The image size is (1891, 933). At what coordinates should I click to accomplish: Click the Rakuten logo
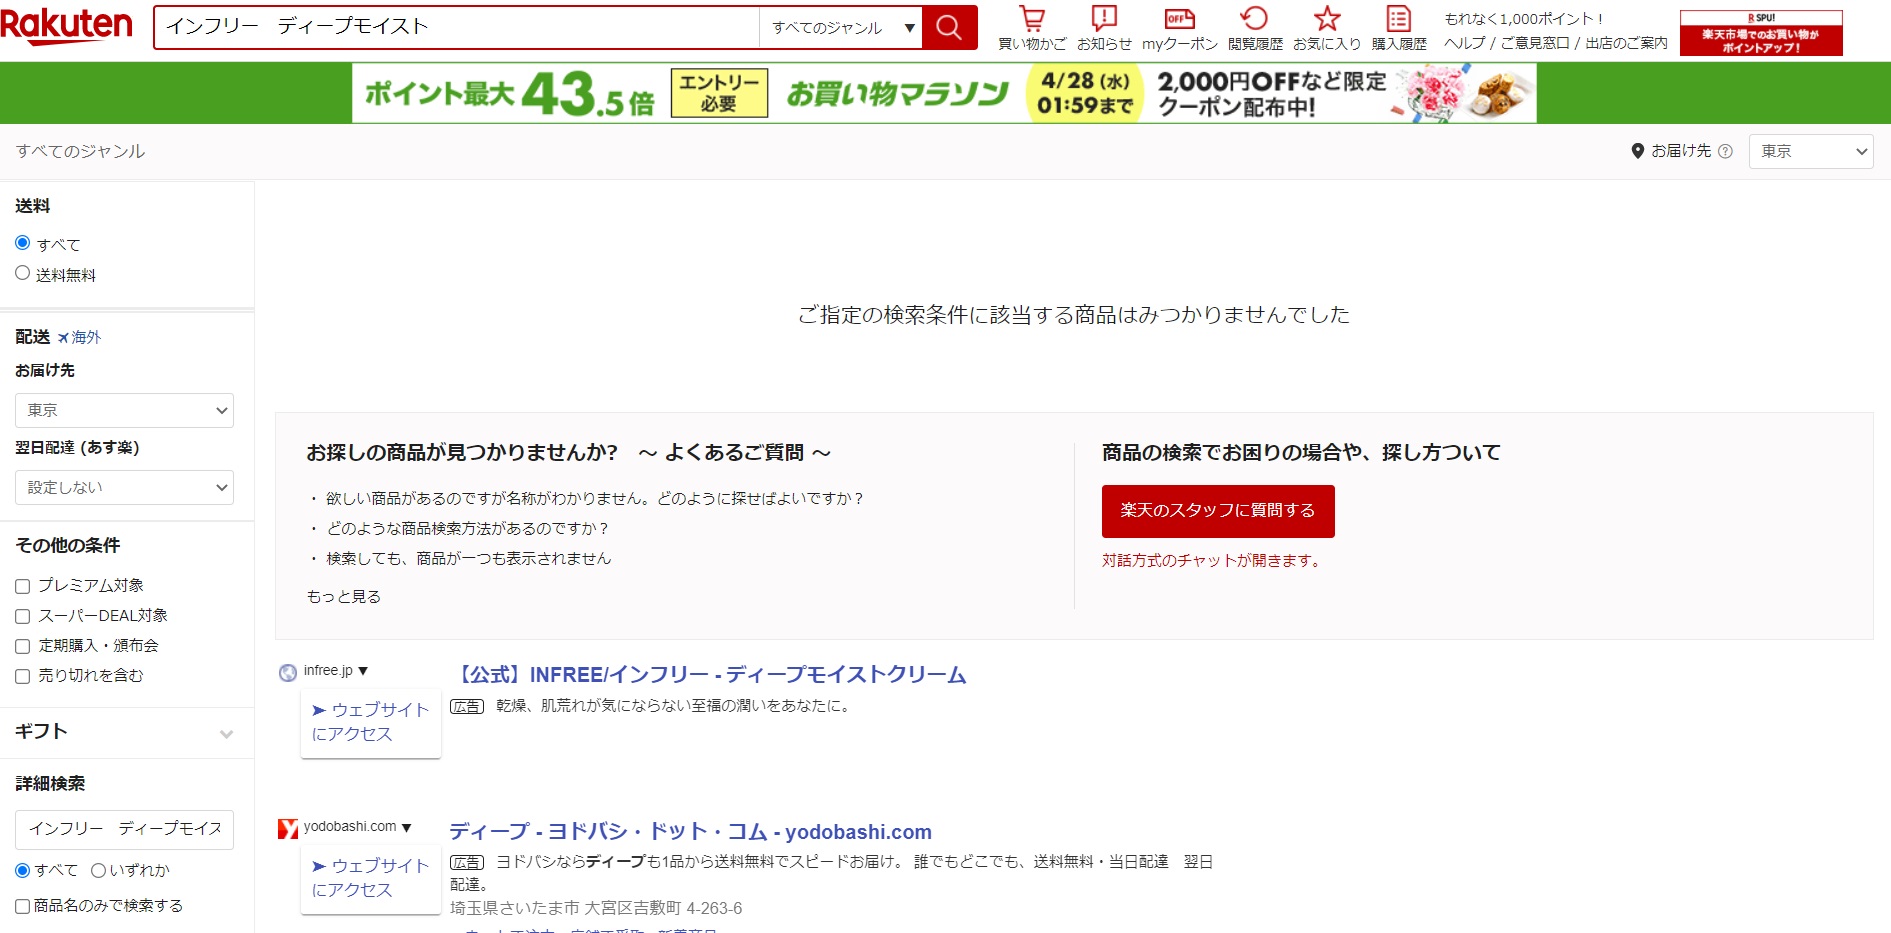pyautogui.click(x=66, y=27)
